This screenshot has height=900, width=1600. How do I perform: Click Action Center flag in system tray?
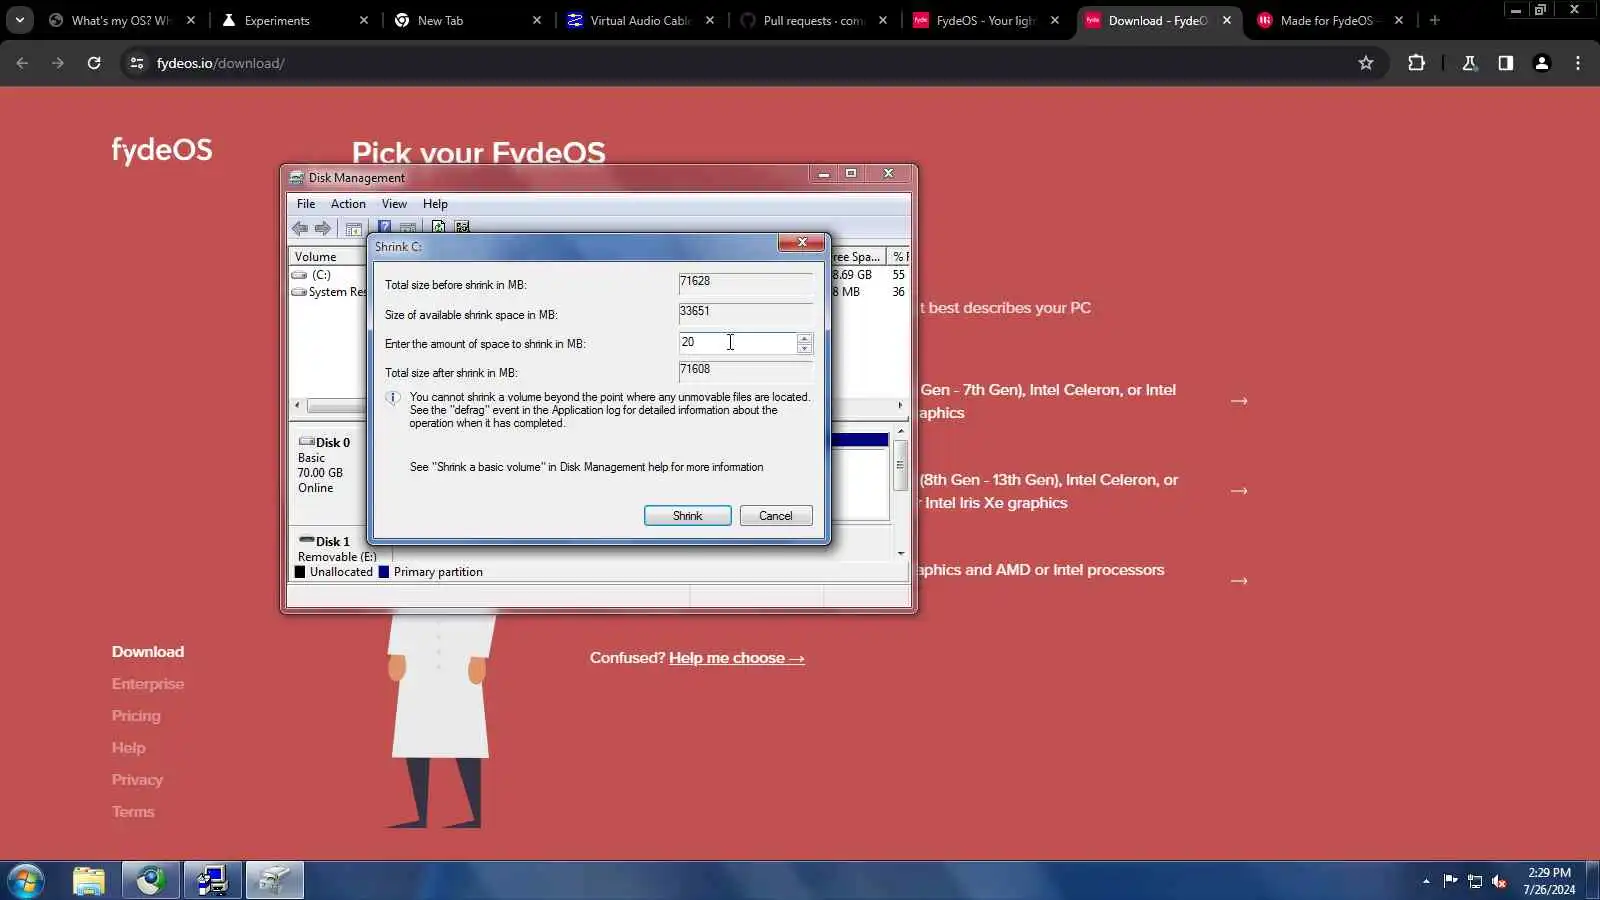[1450, 881]
